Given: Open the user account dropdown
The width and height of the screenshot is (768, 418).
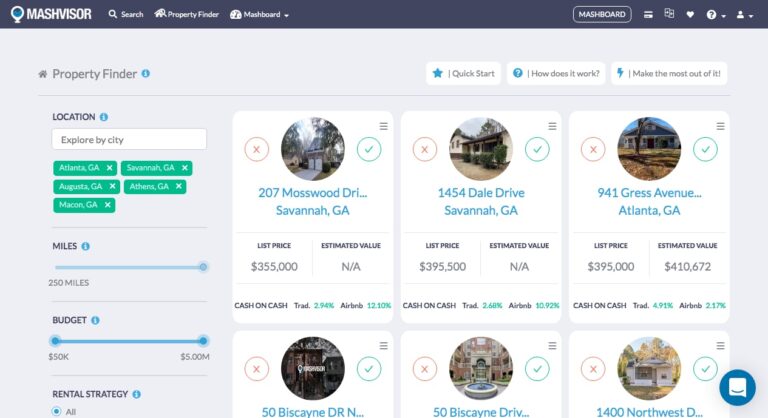Looking at the screenshot, I should (743, 15).
